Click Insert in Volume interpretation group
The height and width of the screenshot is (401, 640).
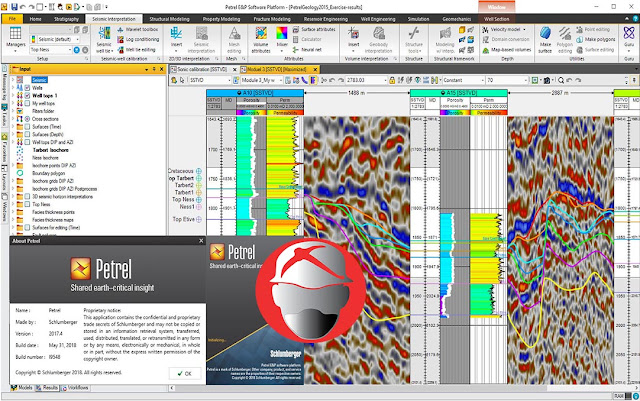pyautogui.click(x=353, y=39)
